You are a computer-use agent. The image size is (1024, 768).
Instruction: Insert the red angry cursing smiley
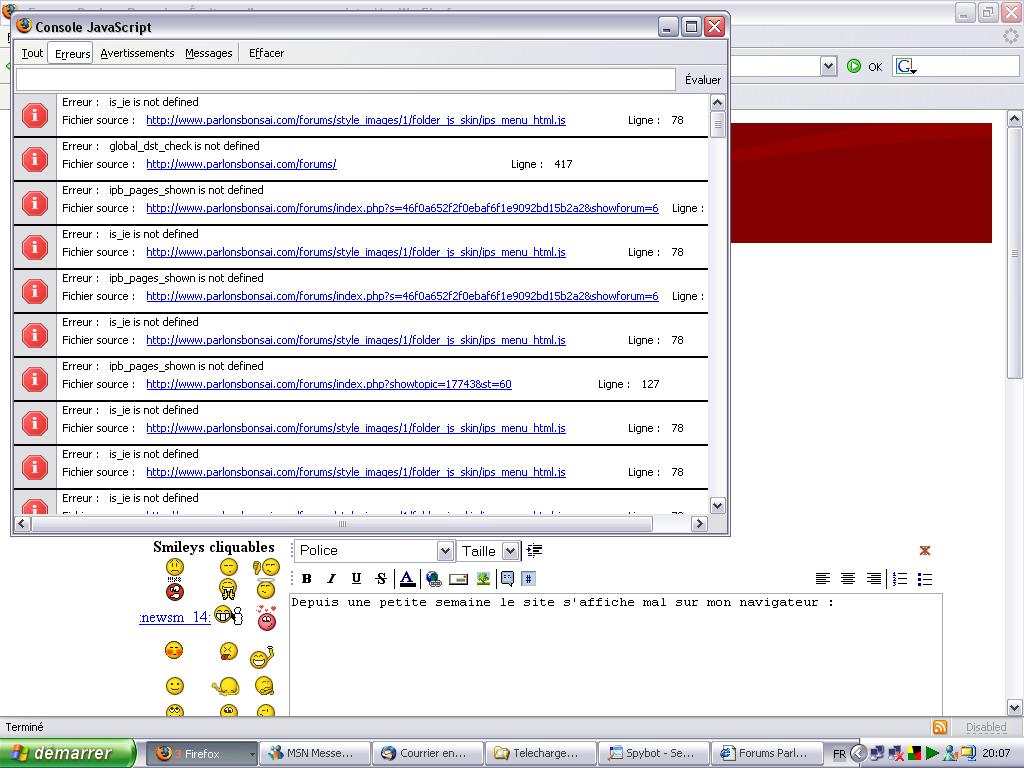click(x=174, y=591)
